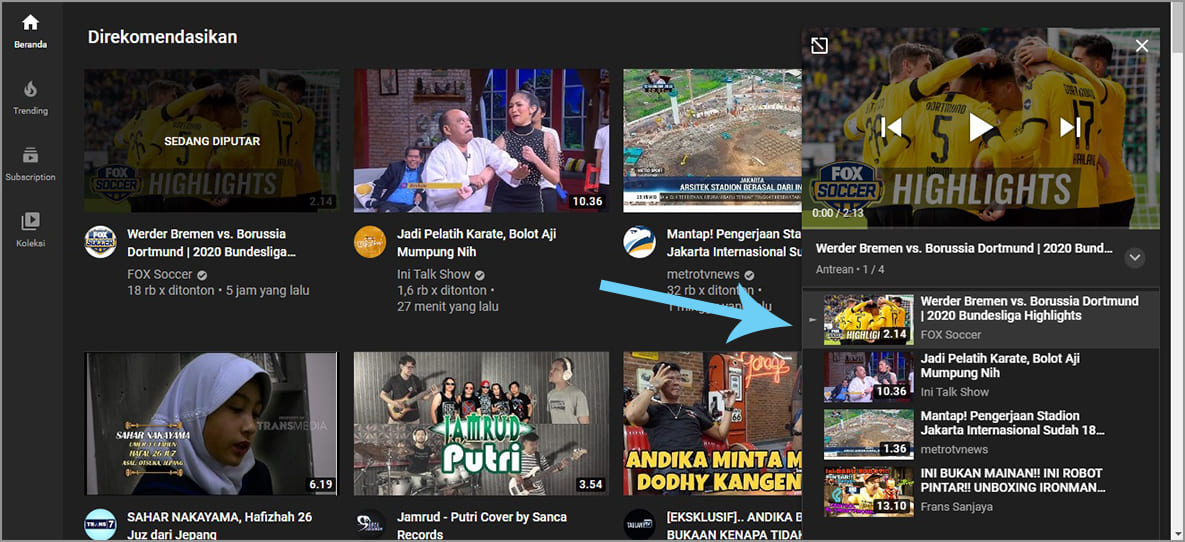Open the Sanca Records channel avatar
Screen dimensions: 1185x542
tap(370, 525)
